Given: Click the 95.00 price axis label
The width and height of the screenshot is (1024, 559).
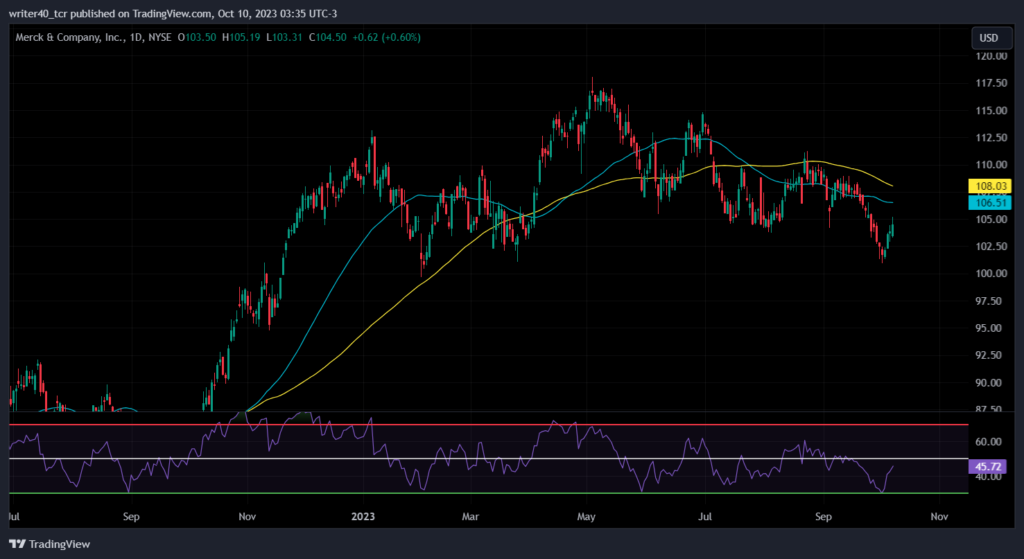Looking at the screenshot, I should click(x=991, y=328).
